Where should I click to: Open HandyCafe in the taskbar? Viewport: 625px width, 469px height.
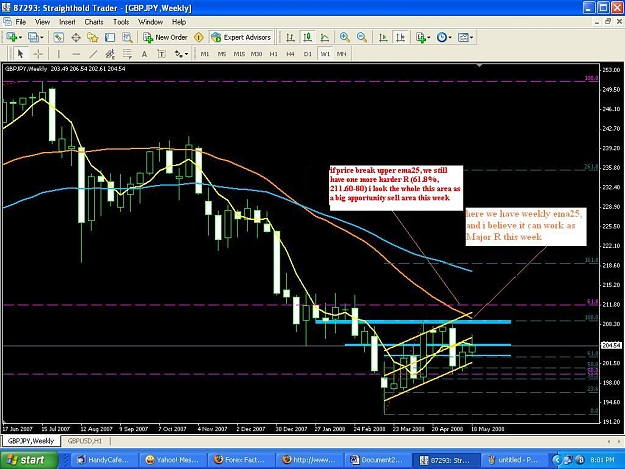tap(104, 460)
